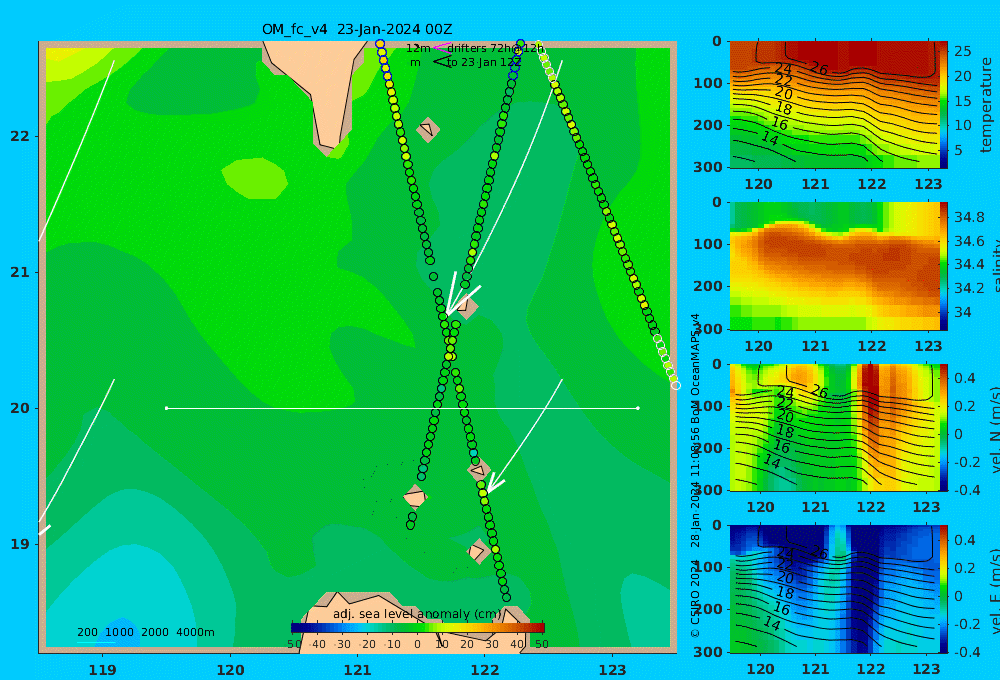Viewport: 1000px width, 680px height.
Task: Click the '26' contour label in temperature panel
Action: [819, 67]
